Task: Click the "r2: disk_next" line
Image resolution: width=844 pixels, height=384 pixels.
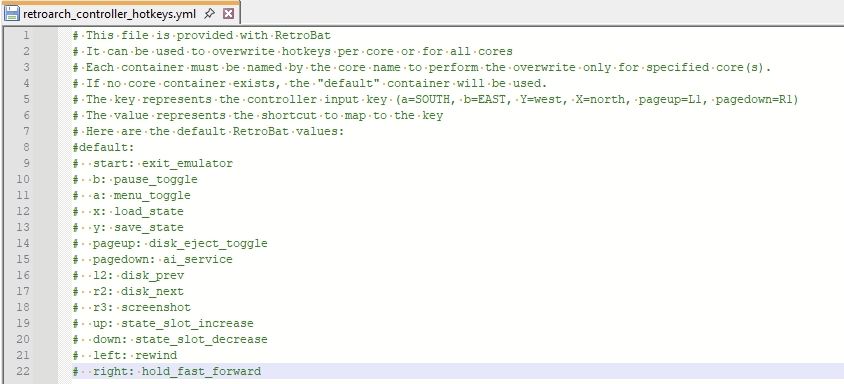Action: tap(128, 291)
